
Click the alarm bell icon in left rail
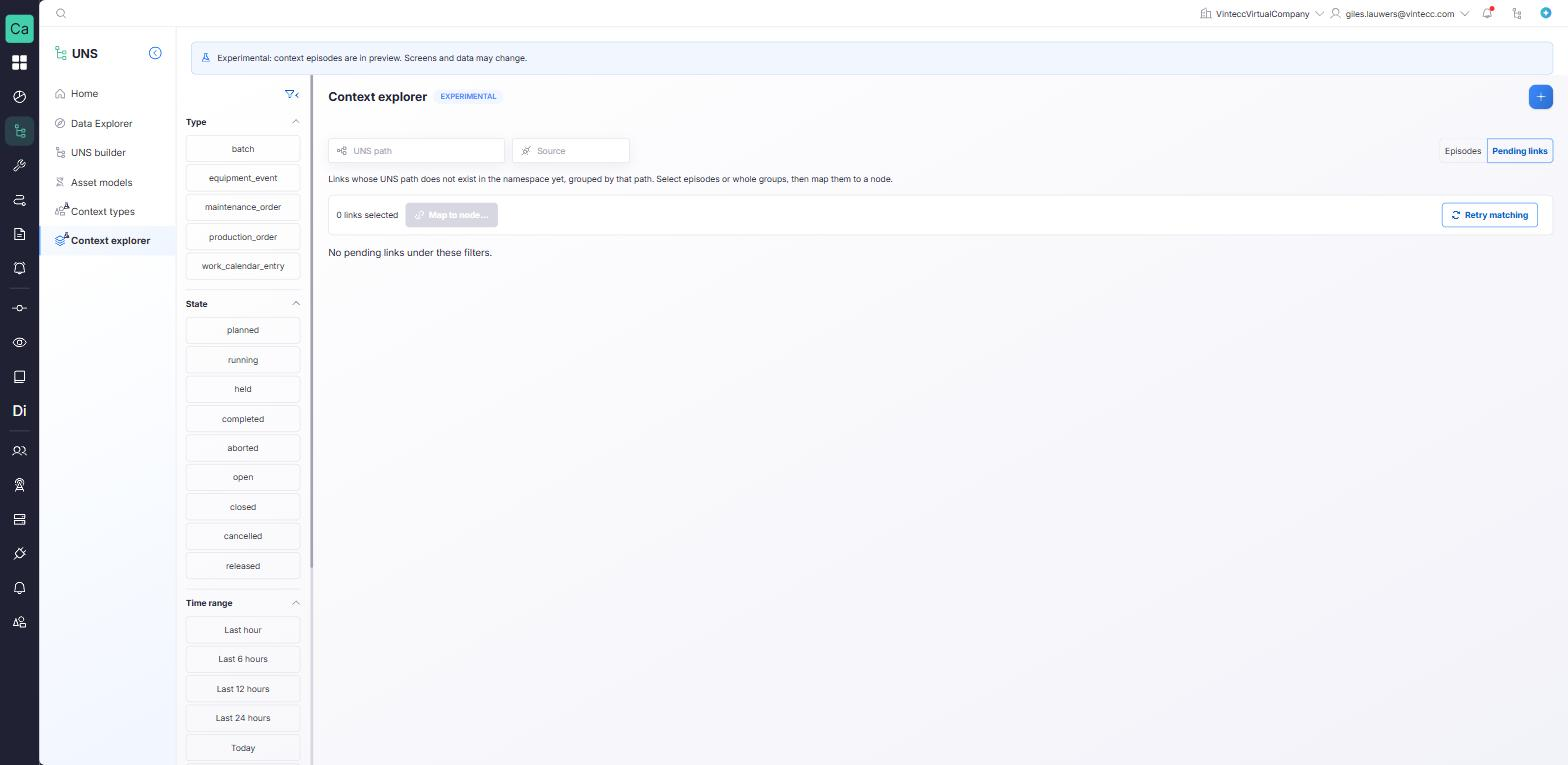coord(19,268)
